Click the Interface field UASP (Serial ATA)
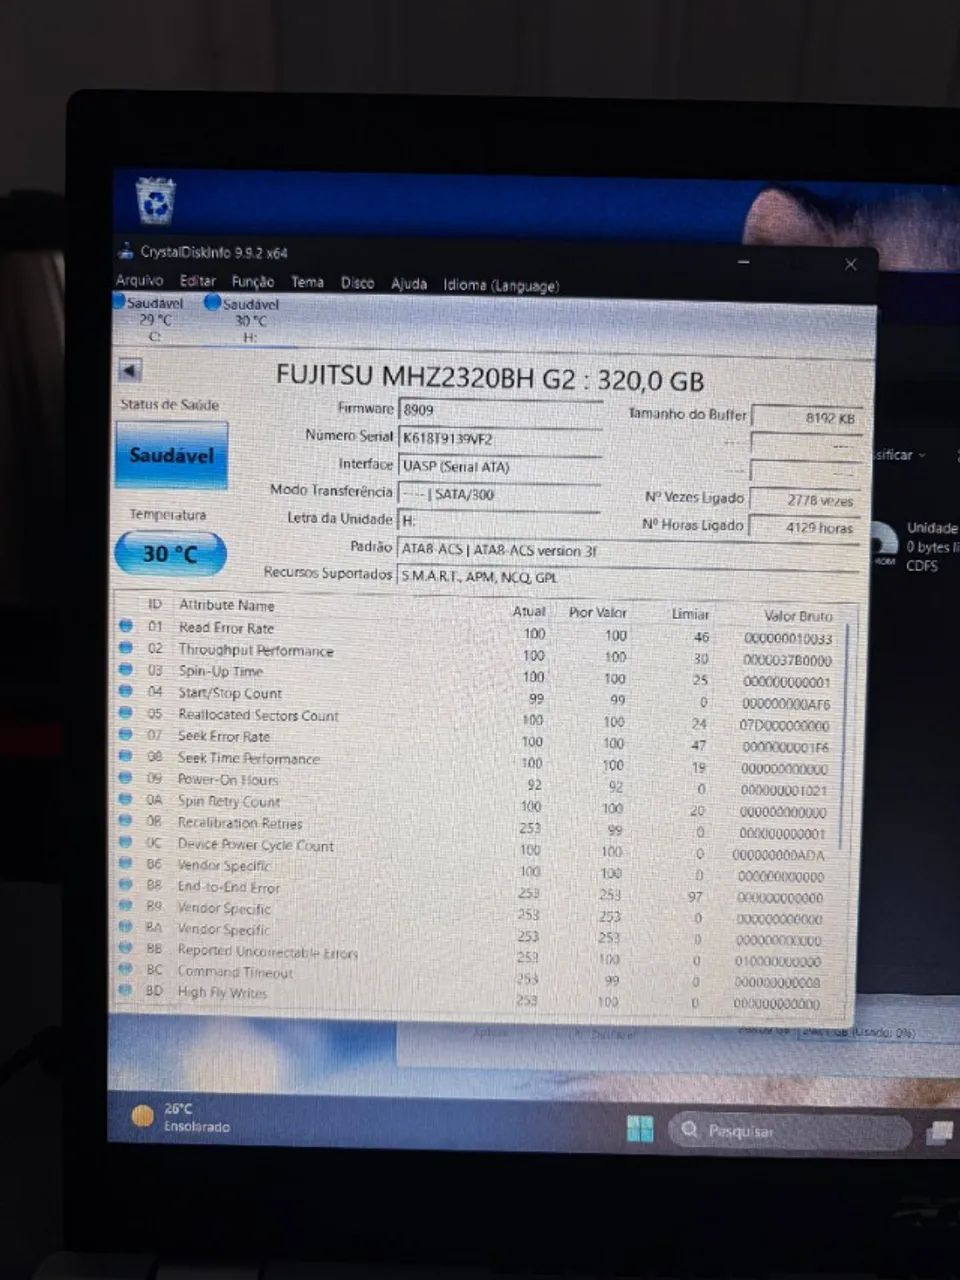 click(500, 466)
